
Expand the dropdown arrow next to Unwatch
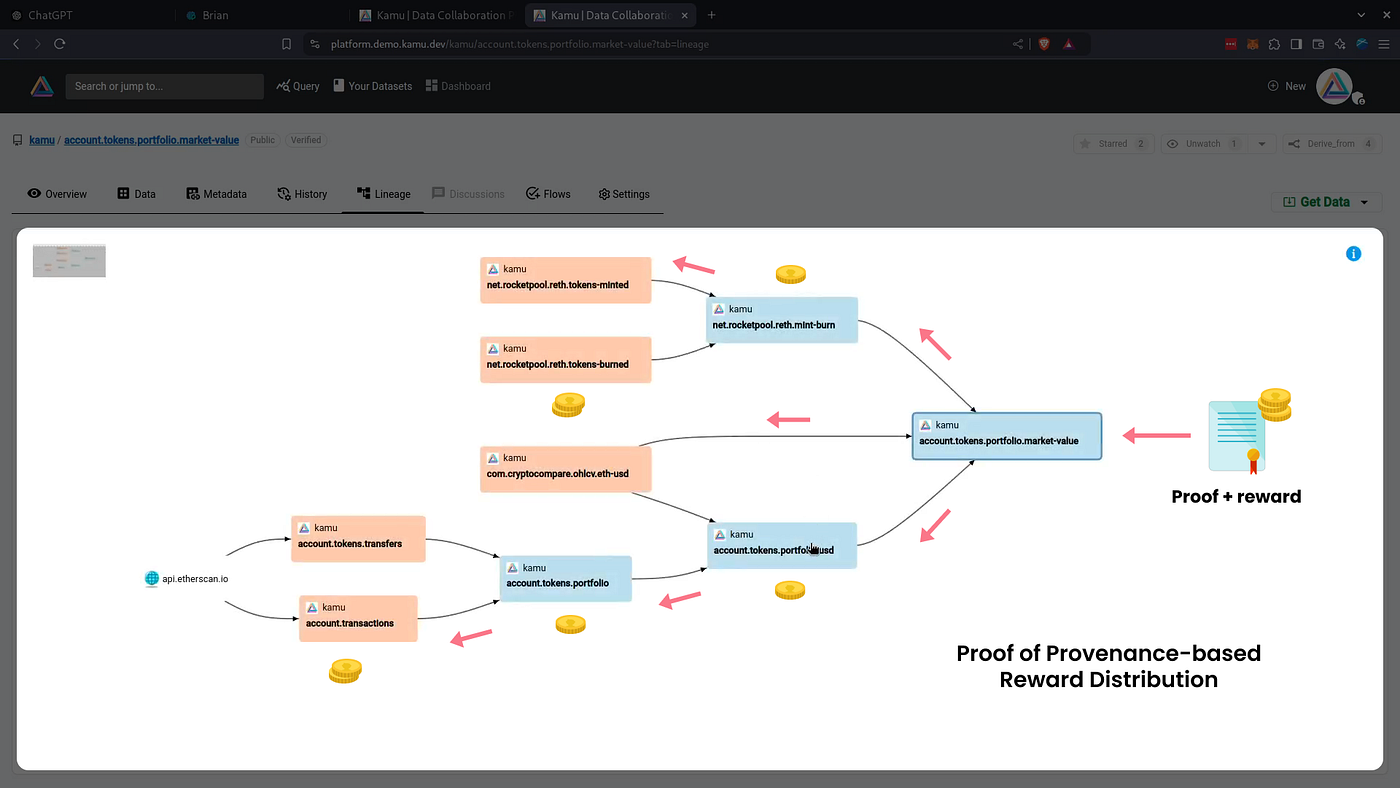click(x=1260, y=143)
